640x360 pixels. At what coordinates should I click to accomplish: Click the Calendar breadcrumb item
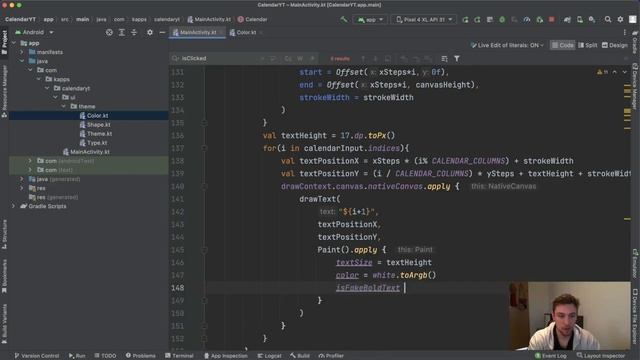(252, 20)
